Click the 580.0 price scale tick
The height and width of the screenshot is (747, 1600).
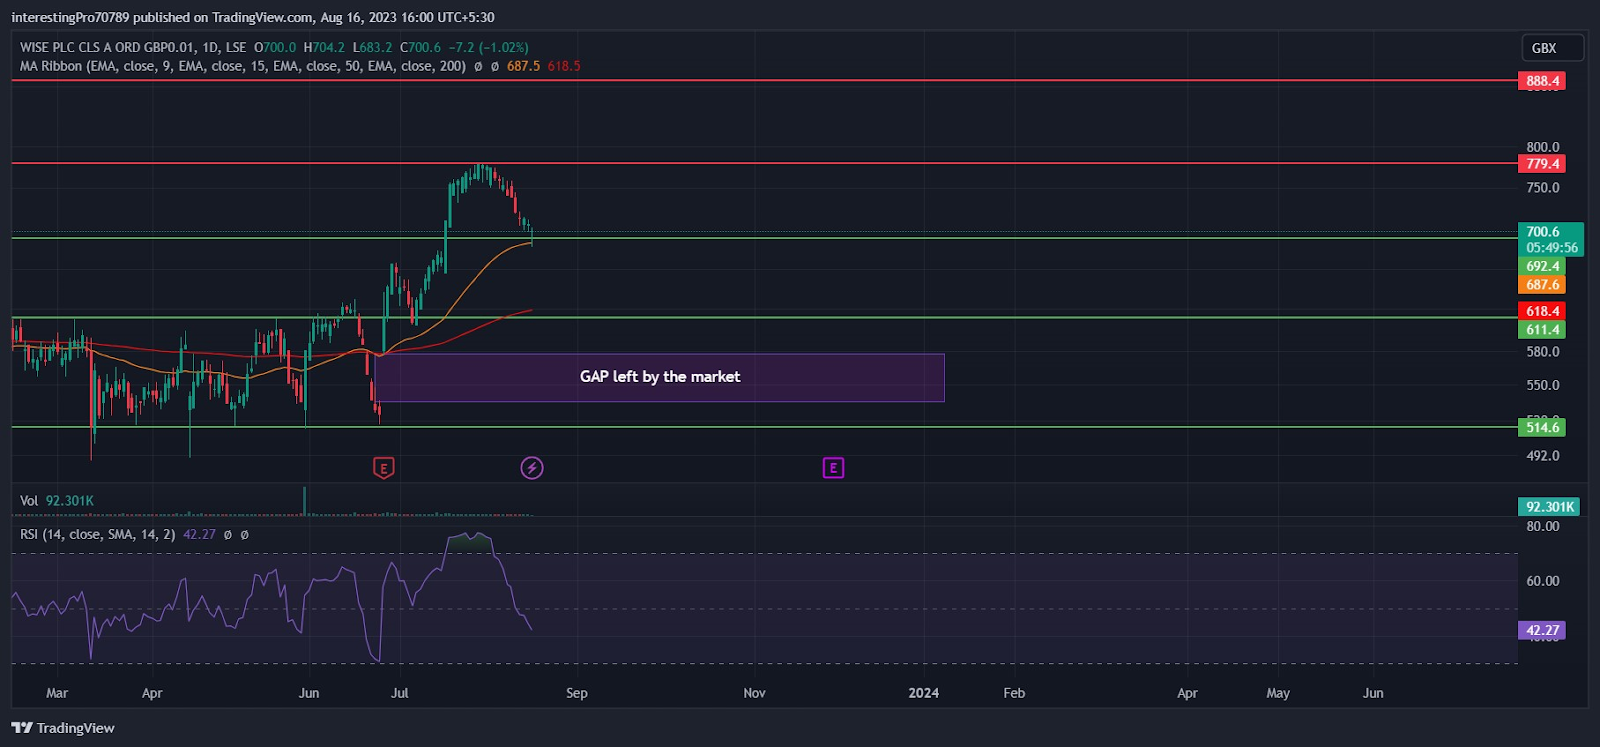pyautogui.click(x=1543, y=352)
